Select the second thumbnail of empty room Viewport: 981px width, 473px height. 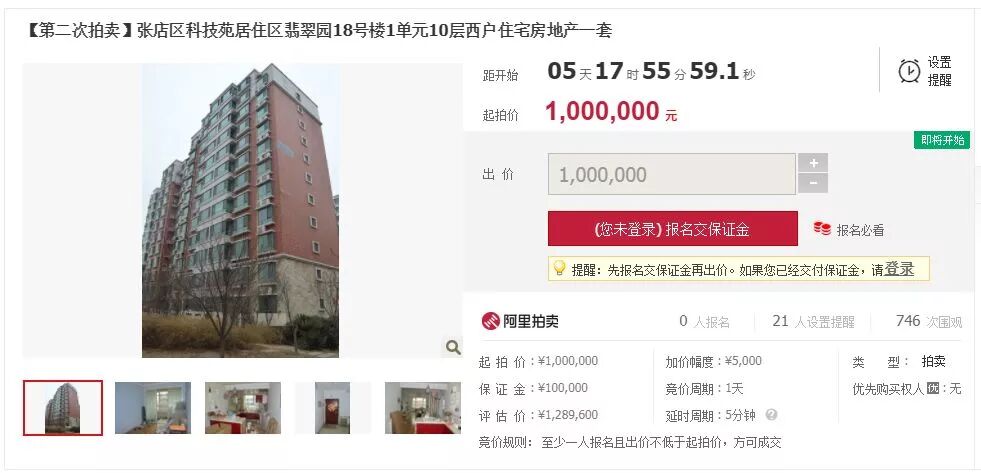(x=153, y=408)
